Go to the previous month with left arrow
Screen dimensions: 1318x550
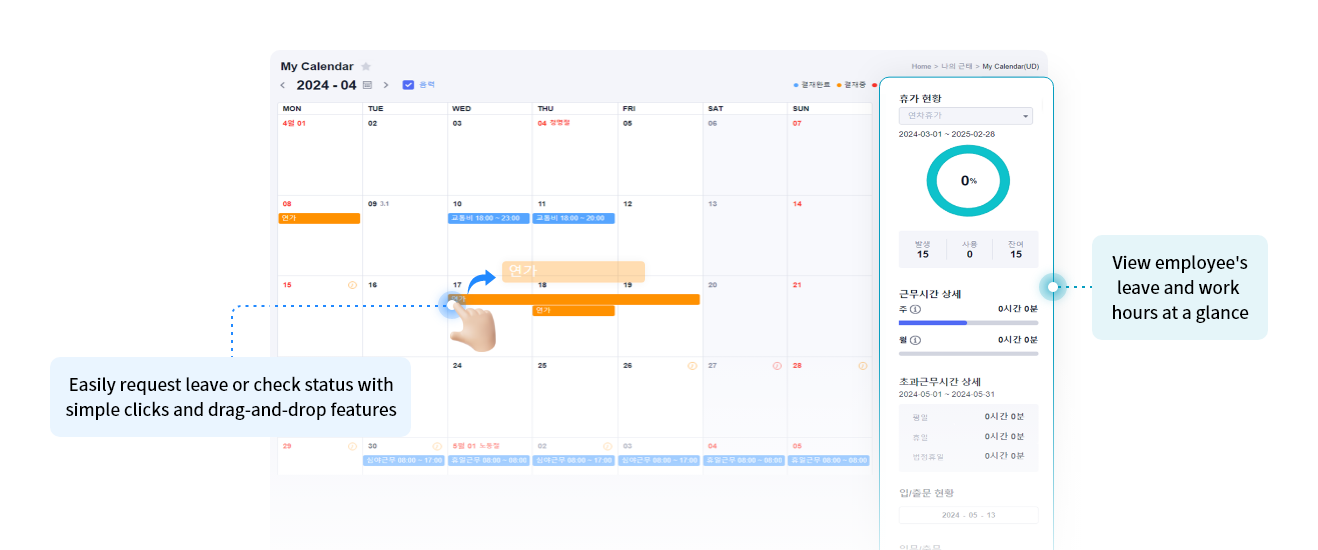coord(283,86)
